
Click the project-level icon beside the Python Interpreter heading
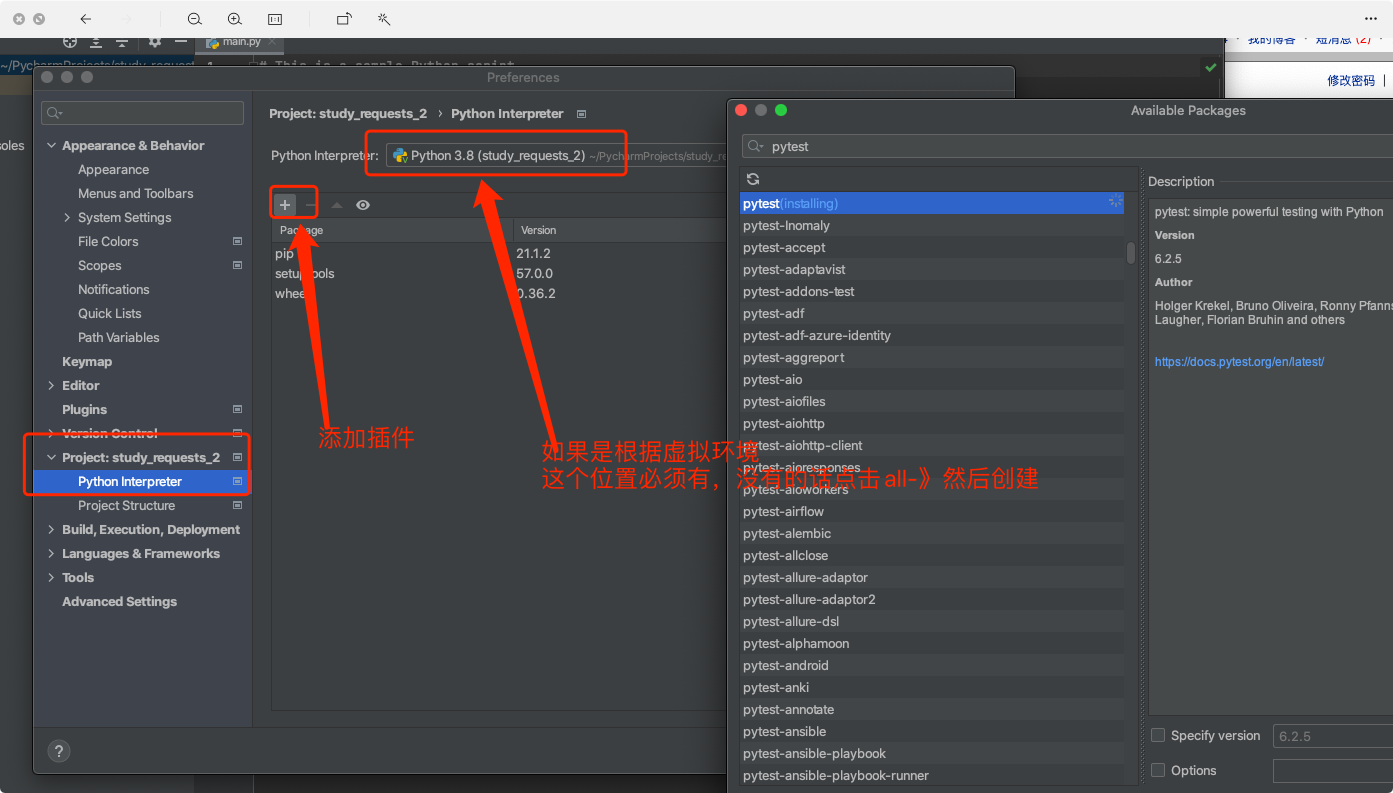coord(581,114)
